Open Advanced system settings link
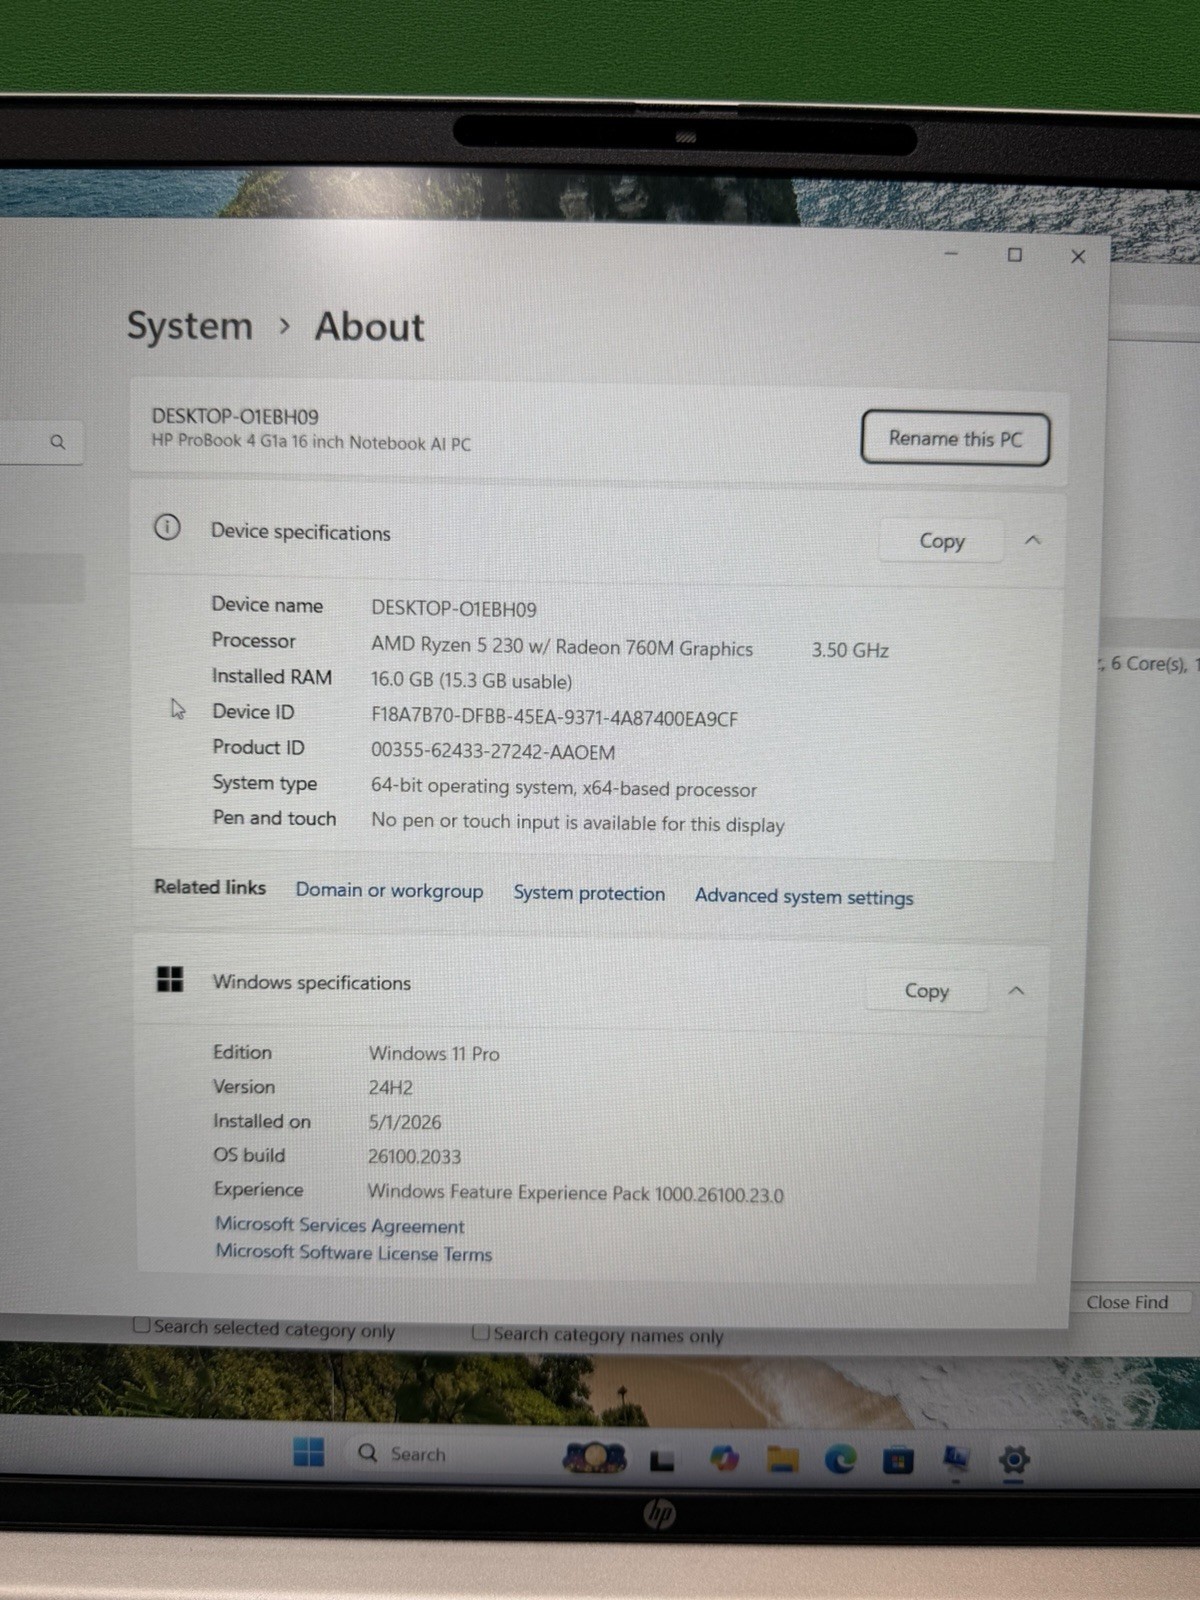Screen dimensions: 1200x1600 (804, 896)
